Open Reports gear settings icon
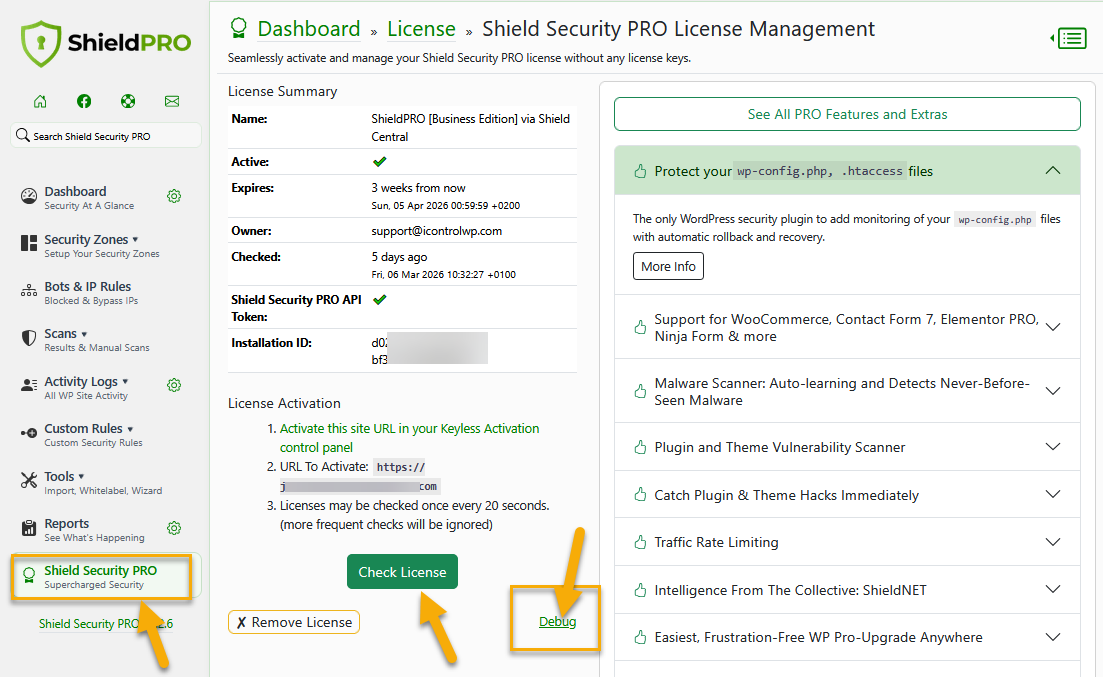Screen dimensions: 1103x677 coord(174,528)
